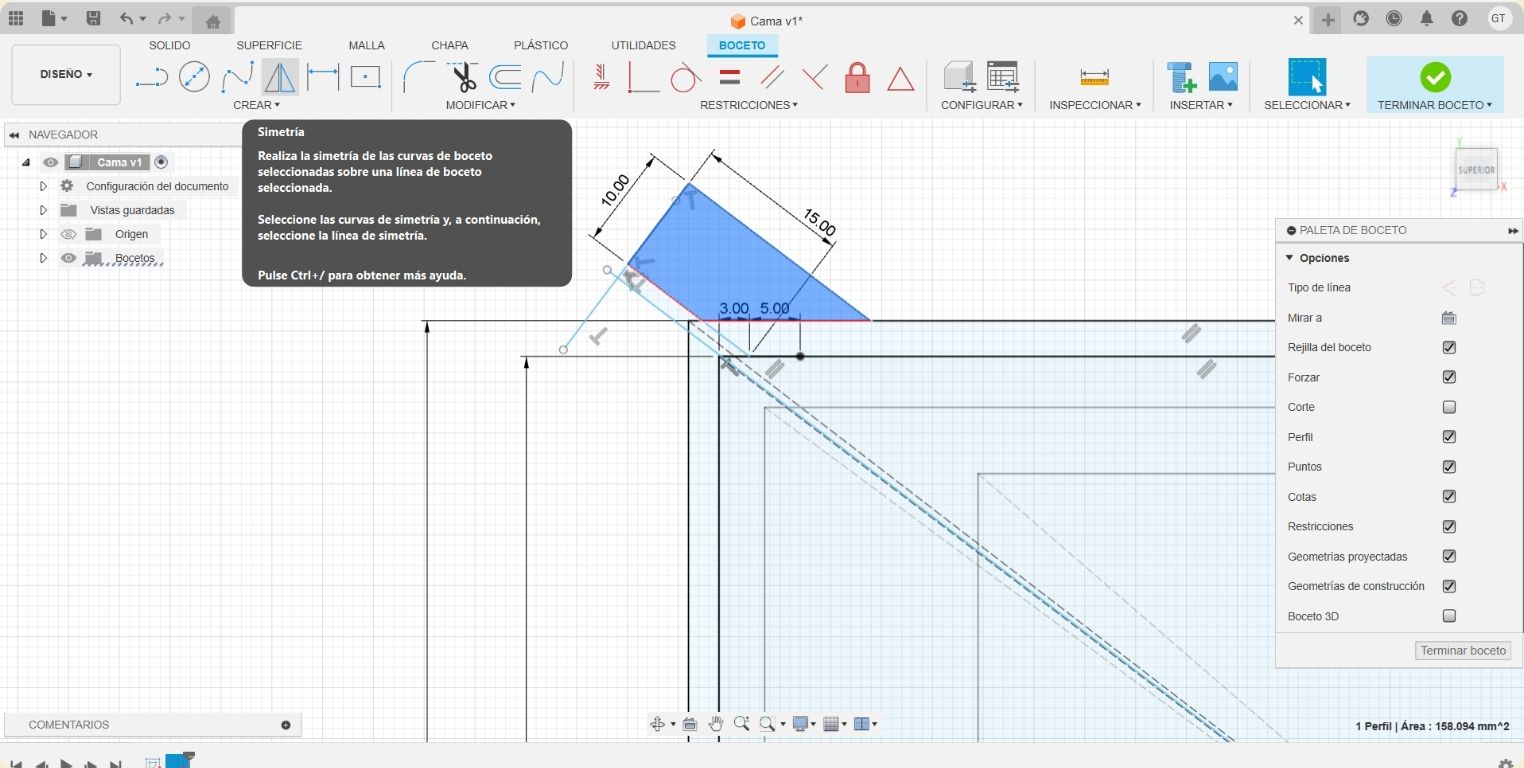1524x768 pixels.
Task: Open the CONFIGURAR dropdown menu
Action: pyautogui.click(x=981, y=105)
